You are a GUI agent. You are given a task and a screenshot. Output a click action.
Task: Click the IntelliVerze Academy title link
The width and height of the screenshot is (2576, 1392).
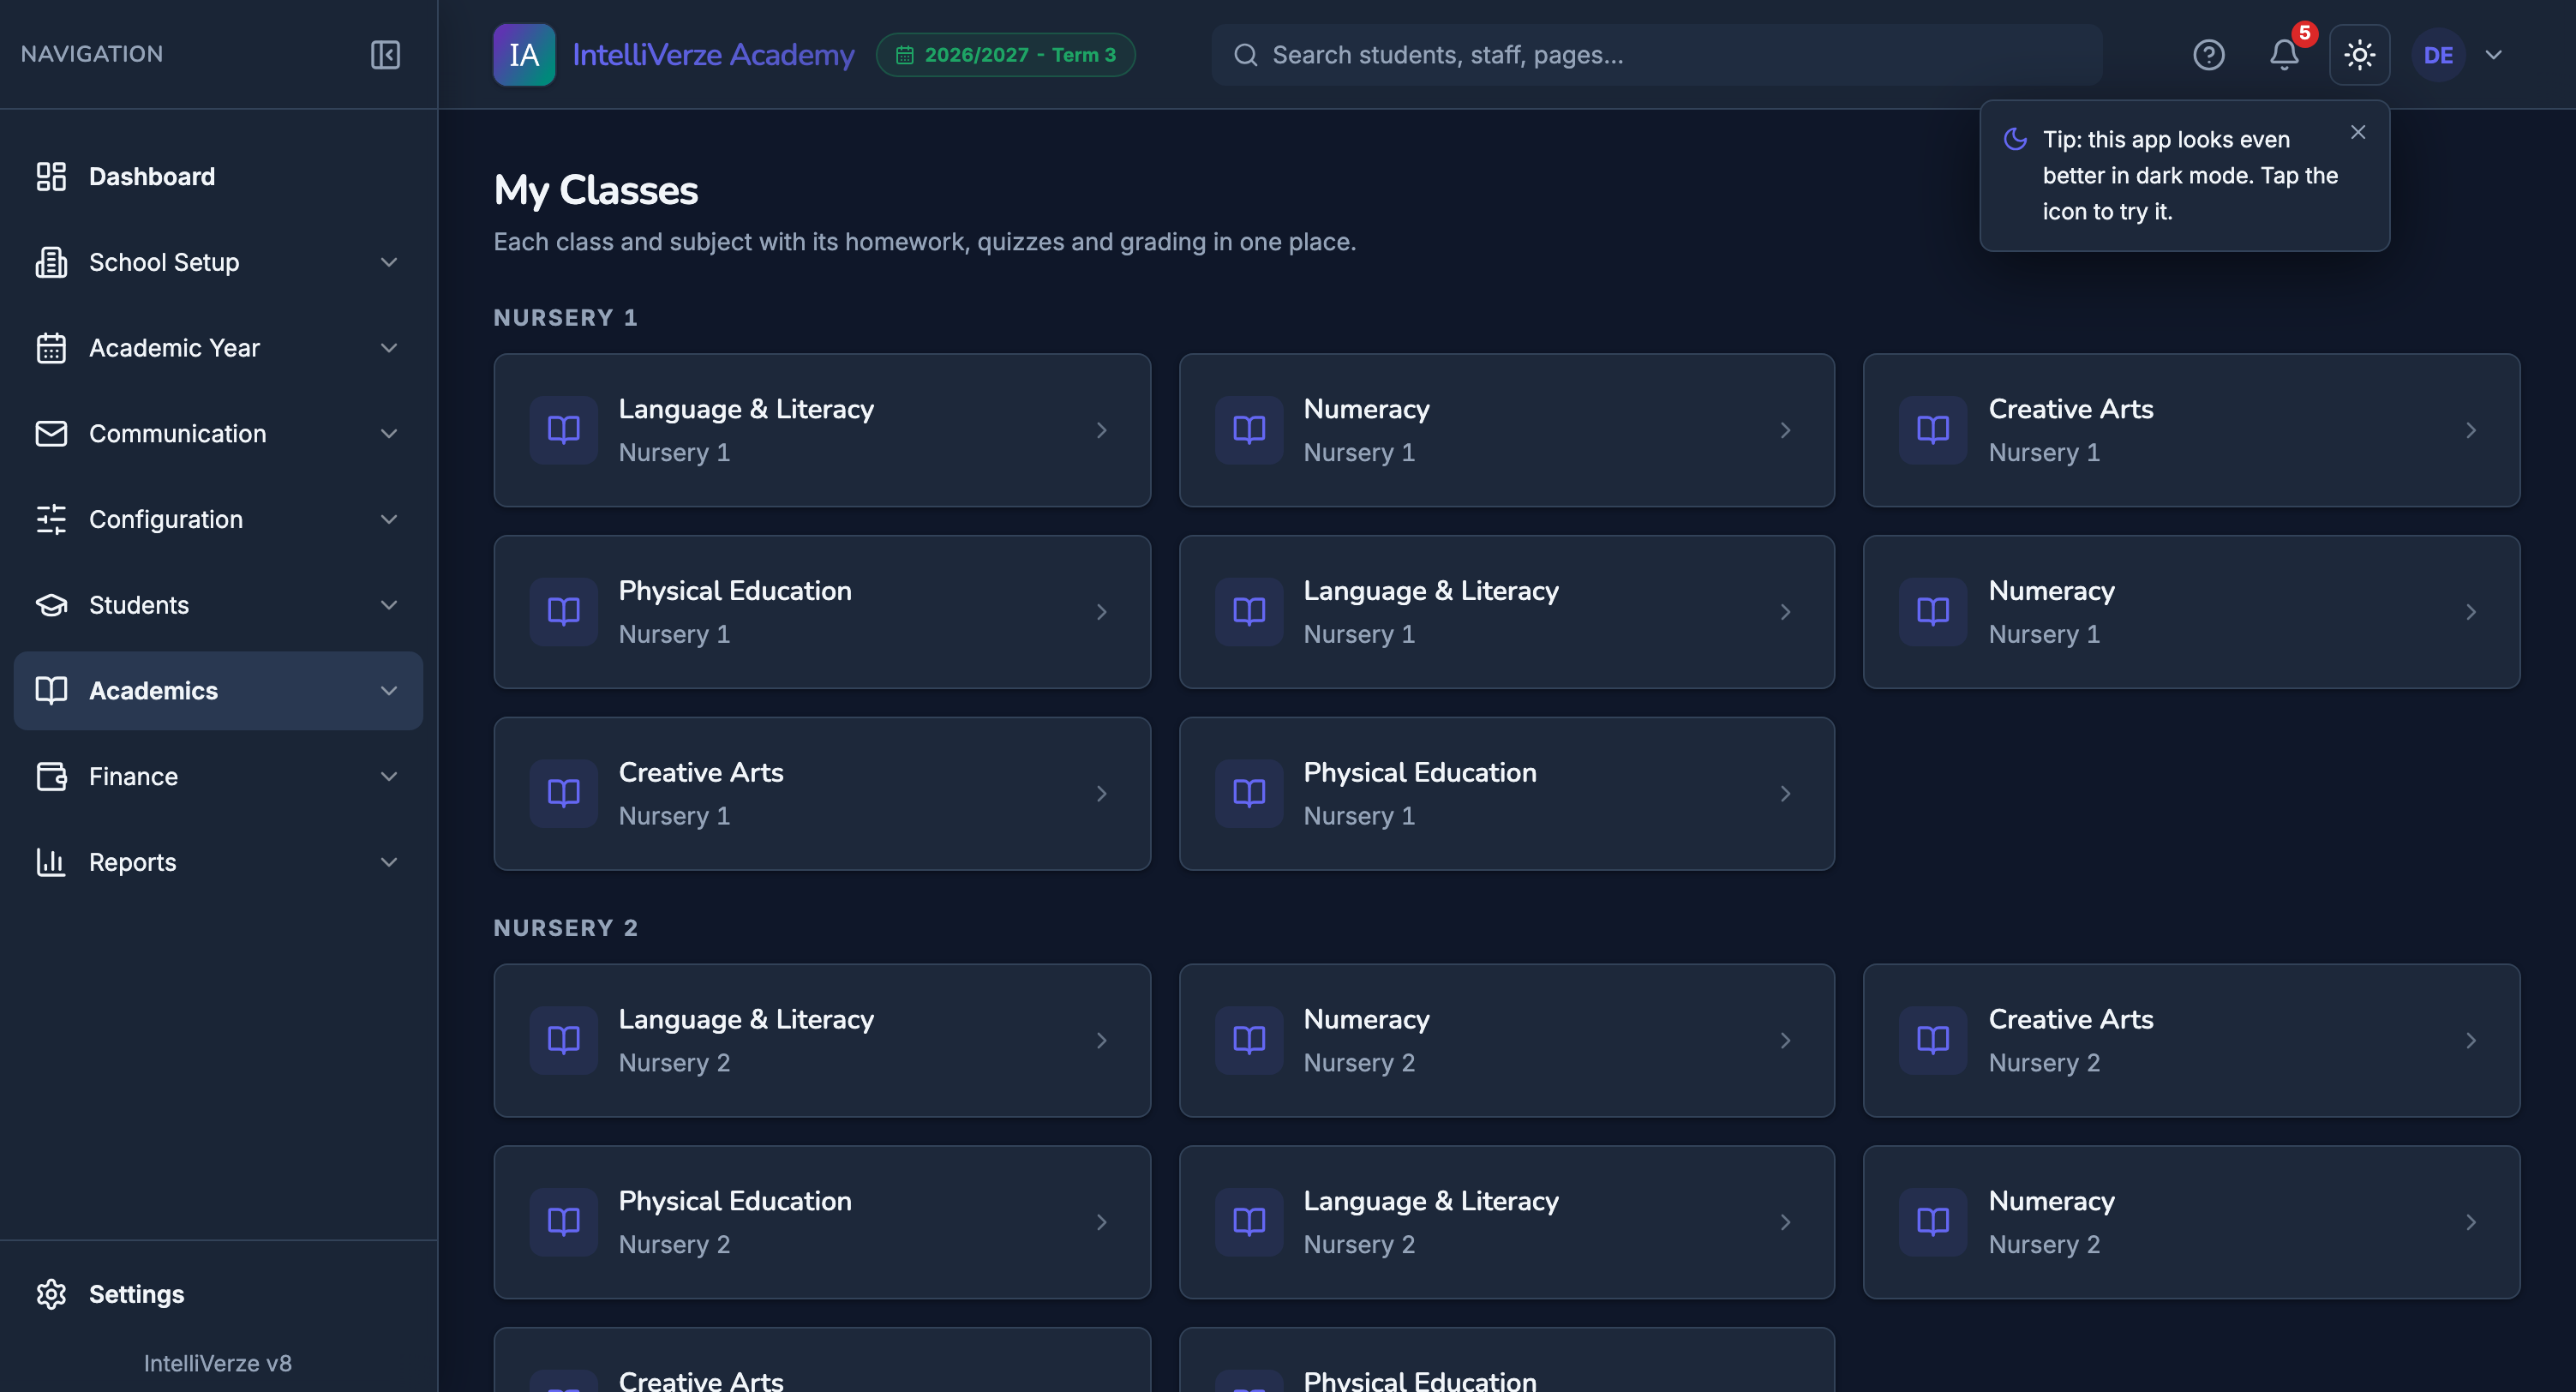pos(713,55)
